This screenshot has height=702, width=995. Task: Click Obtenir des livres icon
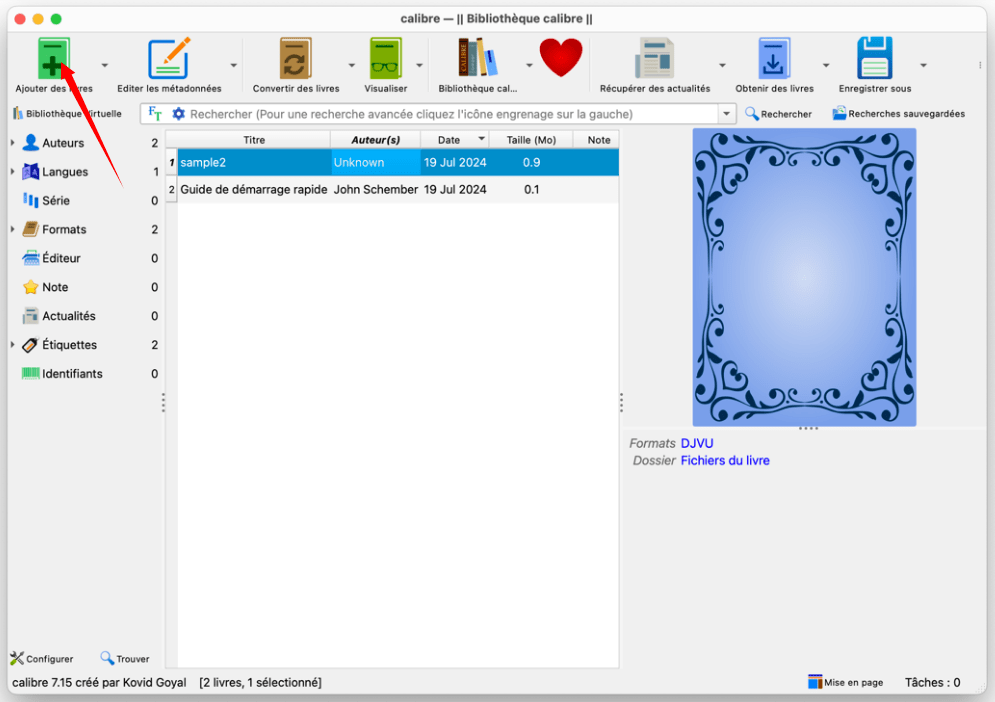pyautogui.click(x=774, y=58)
